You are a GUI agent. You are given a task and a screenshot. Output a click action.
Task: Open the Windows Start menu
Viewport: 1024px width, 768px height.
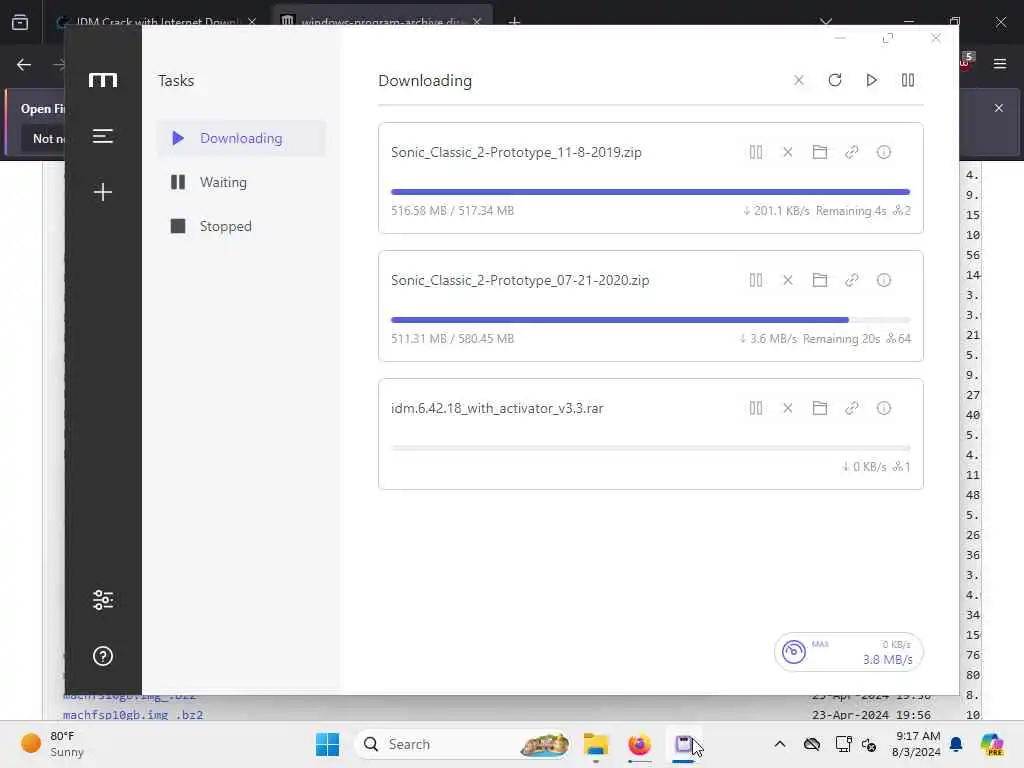point(327,744)
